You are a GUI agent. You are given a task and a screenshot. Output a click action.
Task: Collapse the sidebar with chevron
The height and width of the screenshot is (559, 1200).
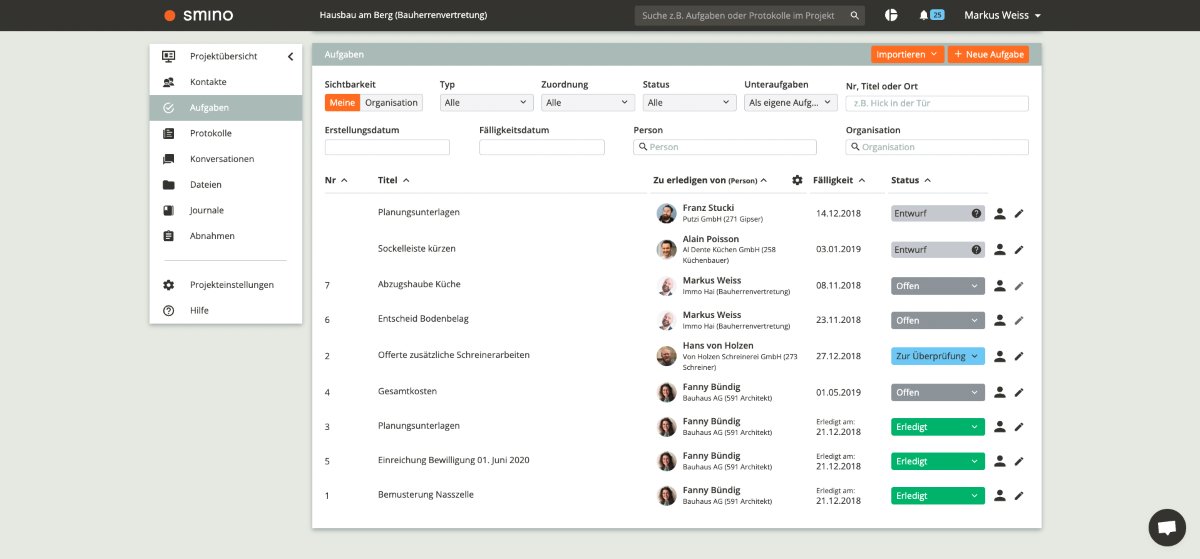pyautogui.click(x=290, y=57)
